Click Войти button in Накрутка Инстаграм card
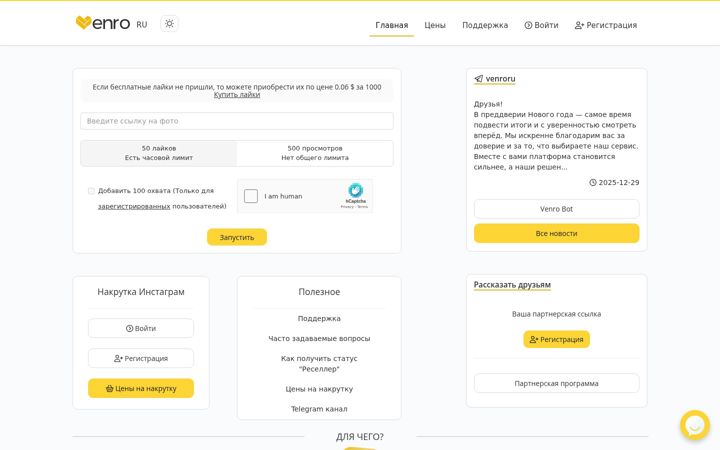The image size is (720, 450). point(141,328)
